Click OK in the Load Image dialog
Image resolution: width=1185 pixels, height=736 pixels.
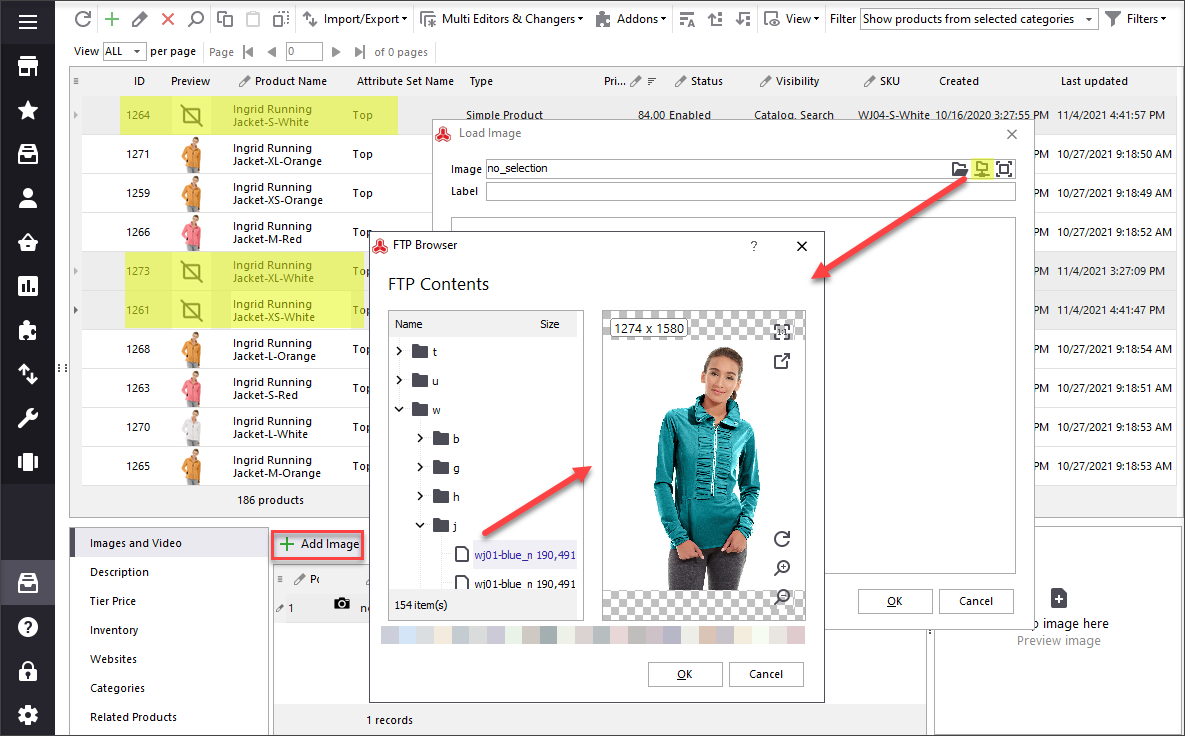click(x=895, y=601)
